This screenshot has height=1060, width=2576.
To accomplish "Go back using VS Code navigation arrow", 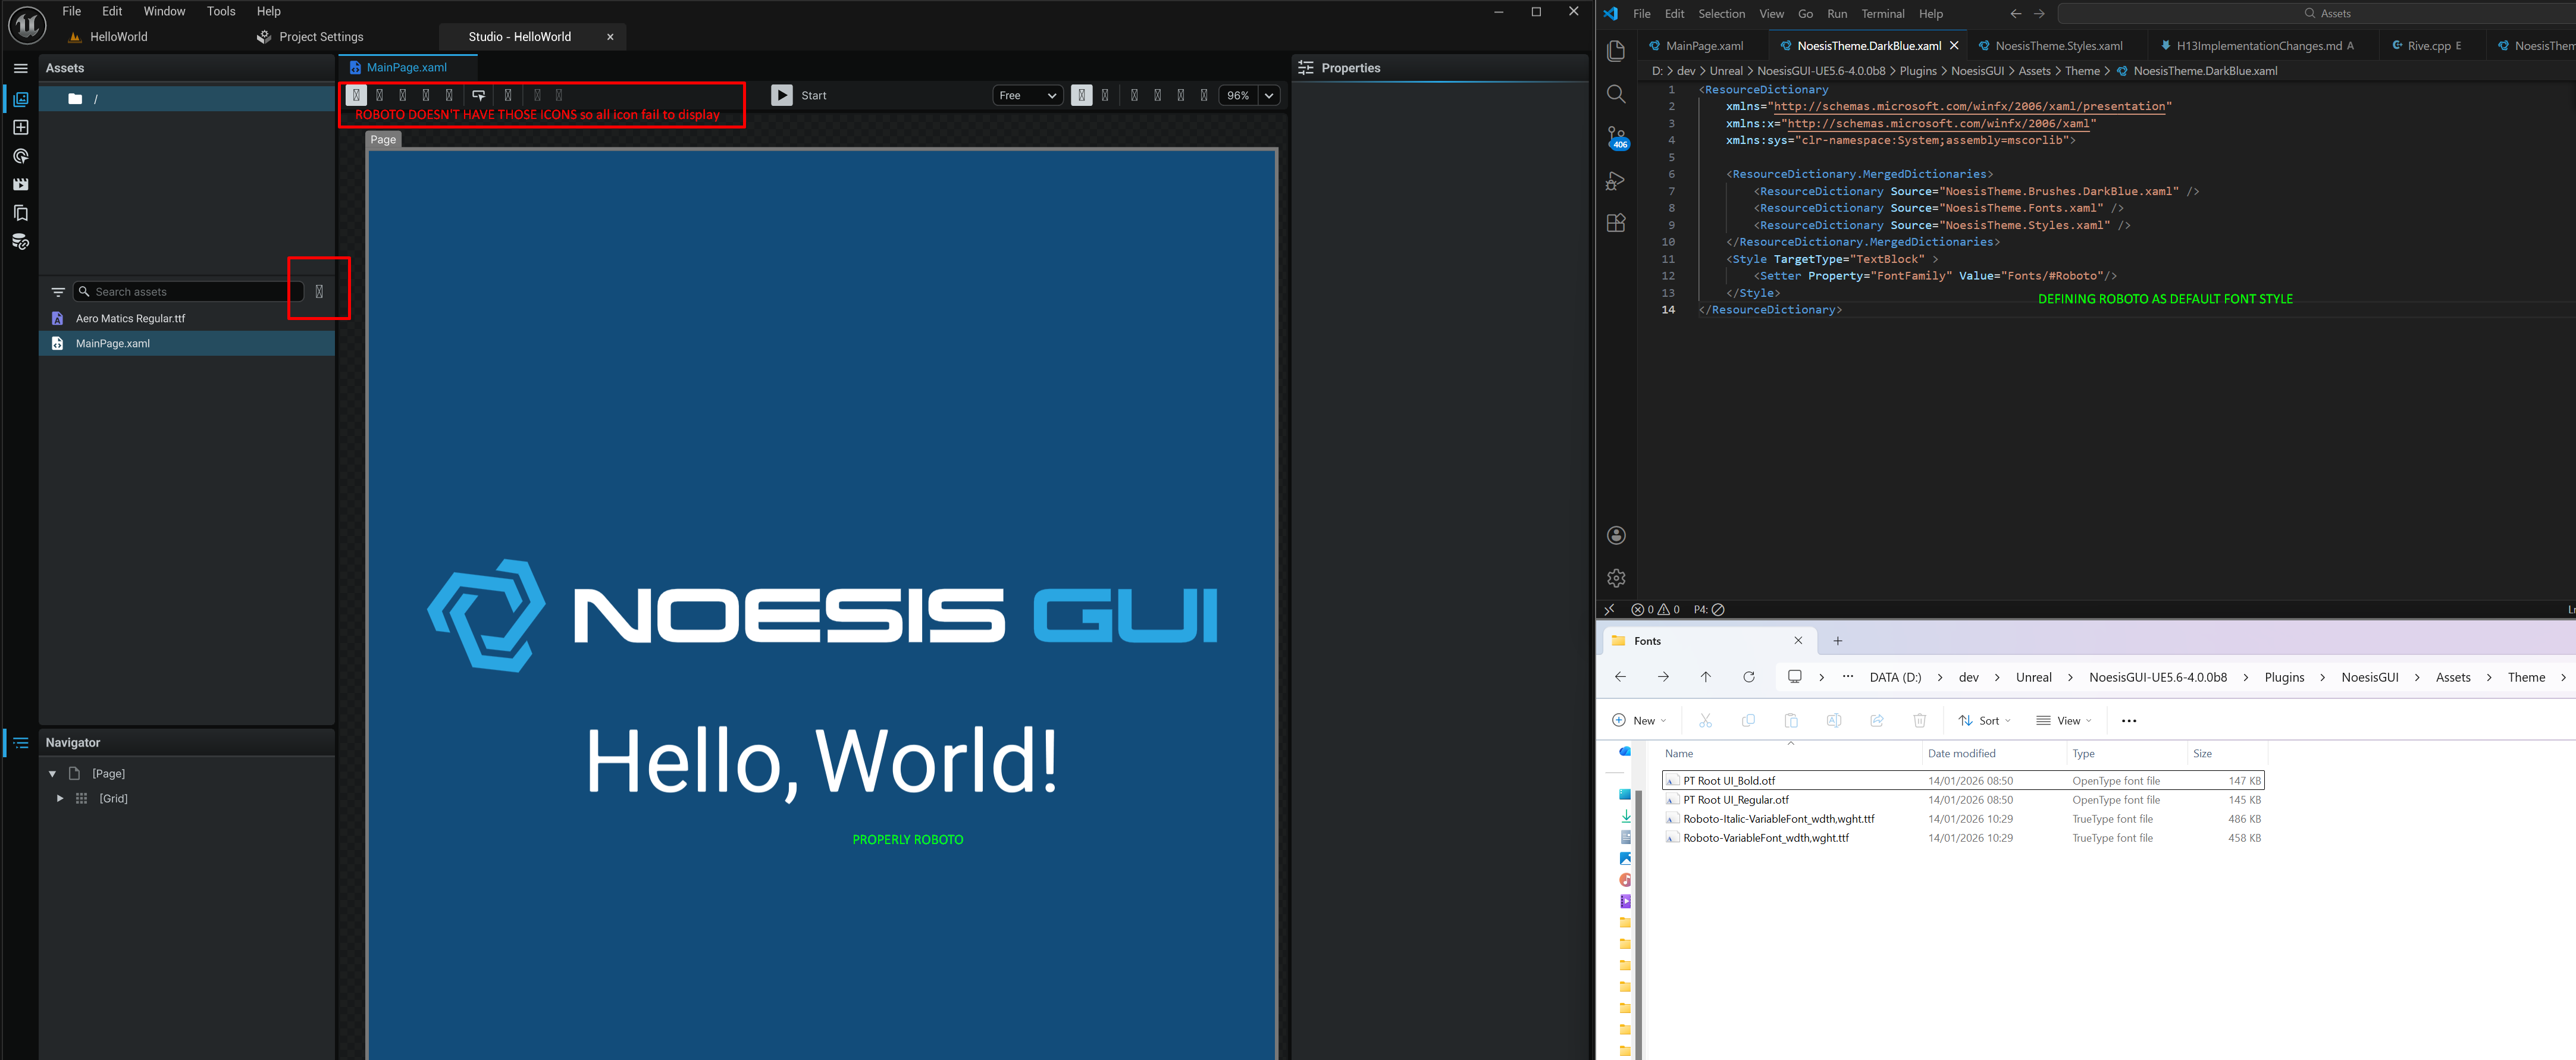I will pyautogui.click(x=2015, y=14).
